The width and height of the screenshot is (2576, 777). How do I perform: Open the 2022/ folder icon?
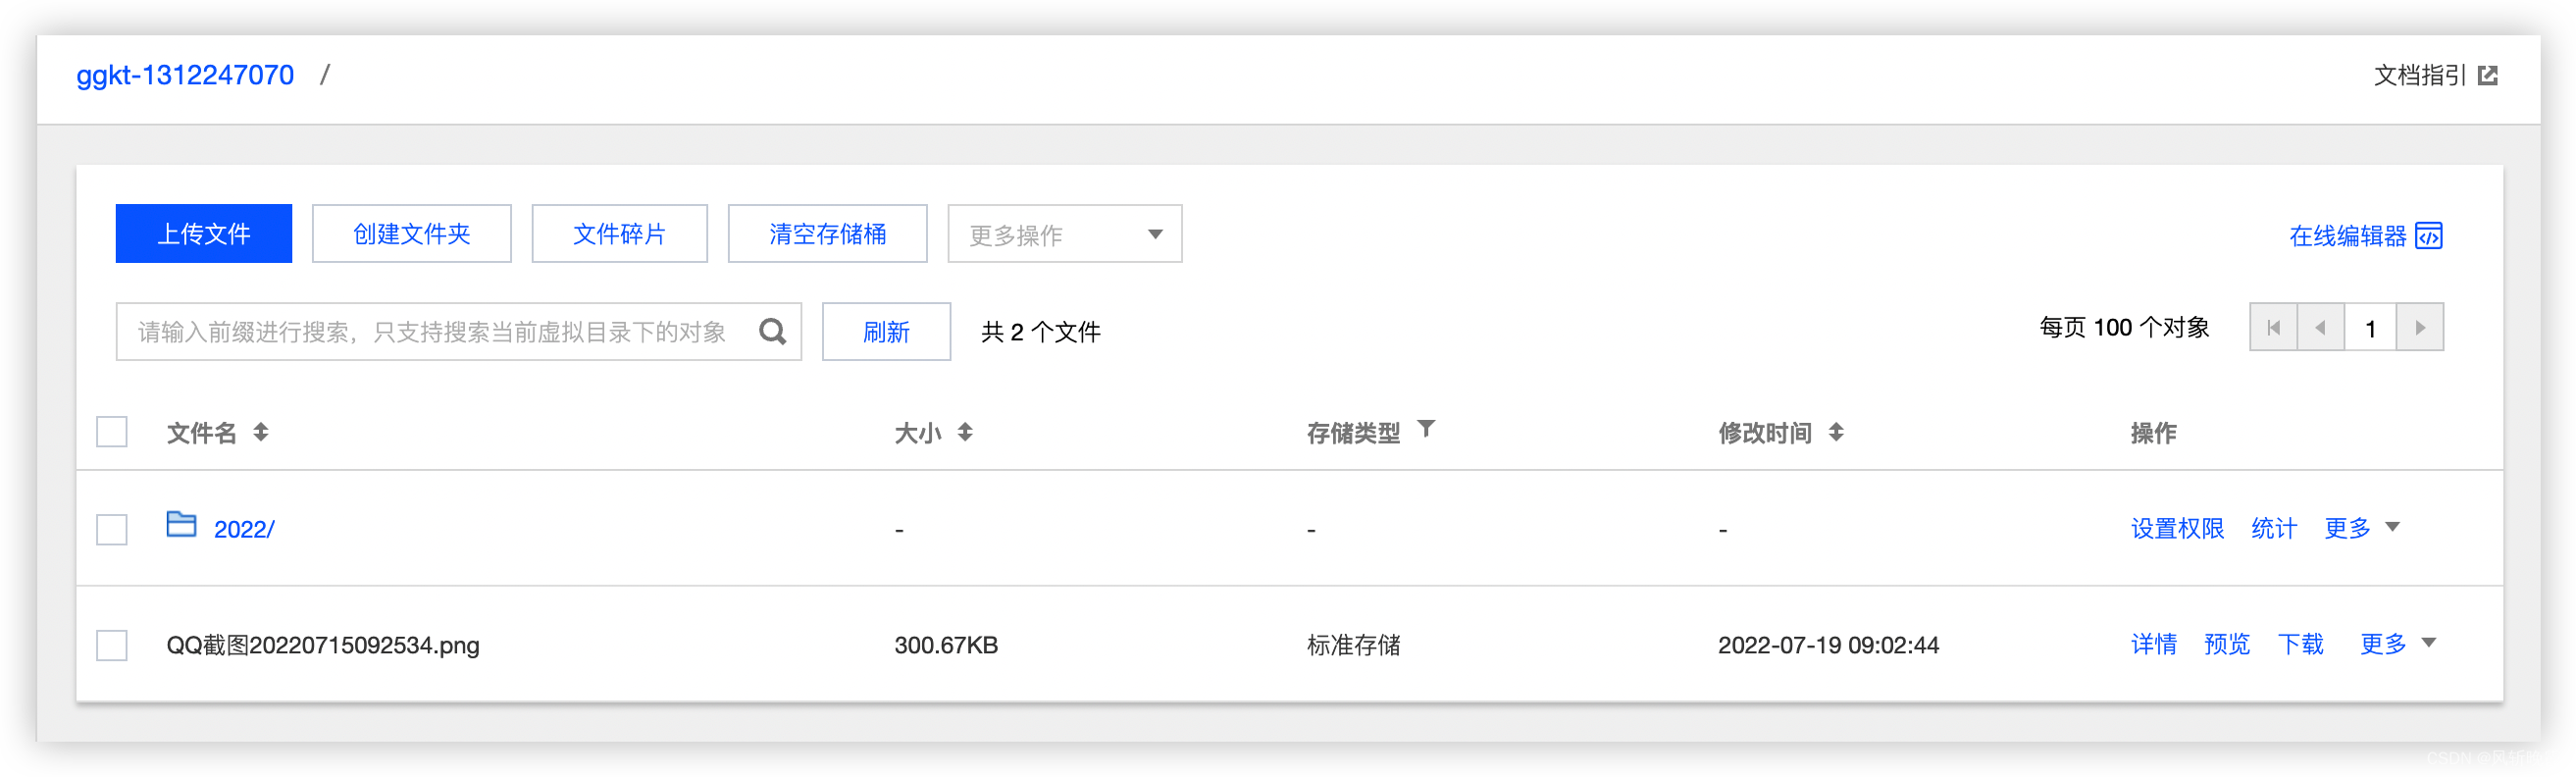(x=181, y=523)
